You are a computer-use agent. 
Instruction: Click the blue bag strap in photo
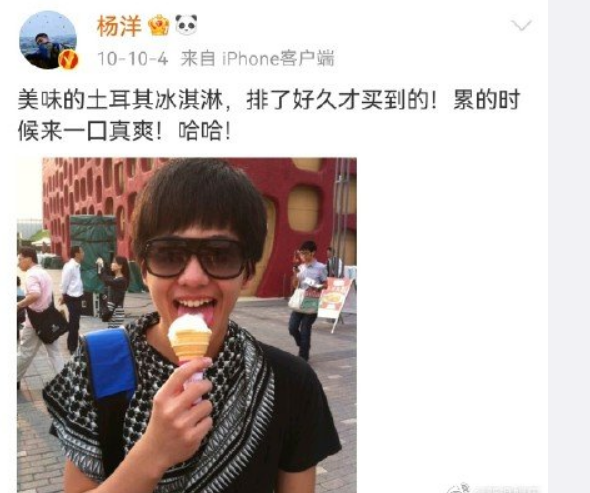(110, 364)
